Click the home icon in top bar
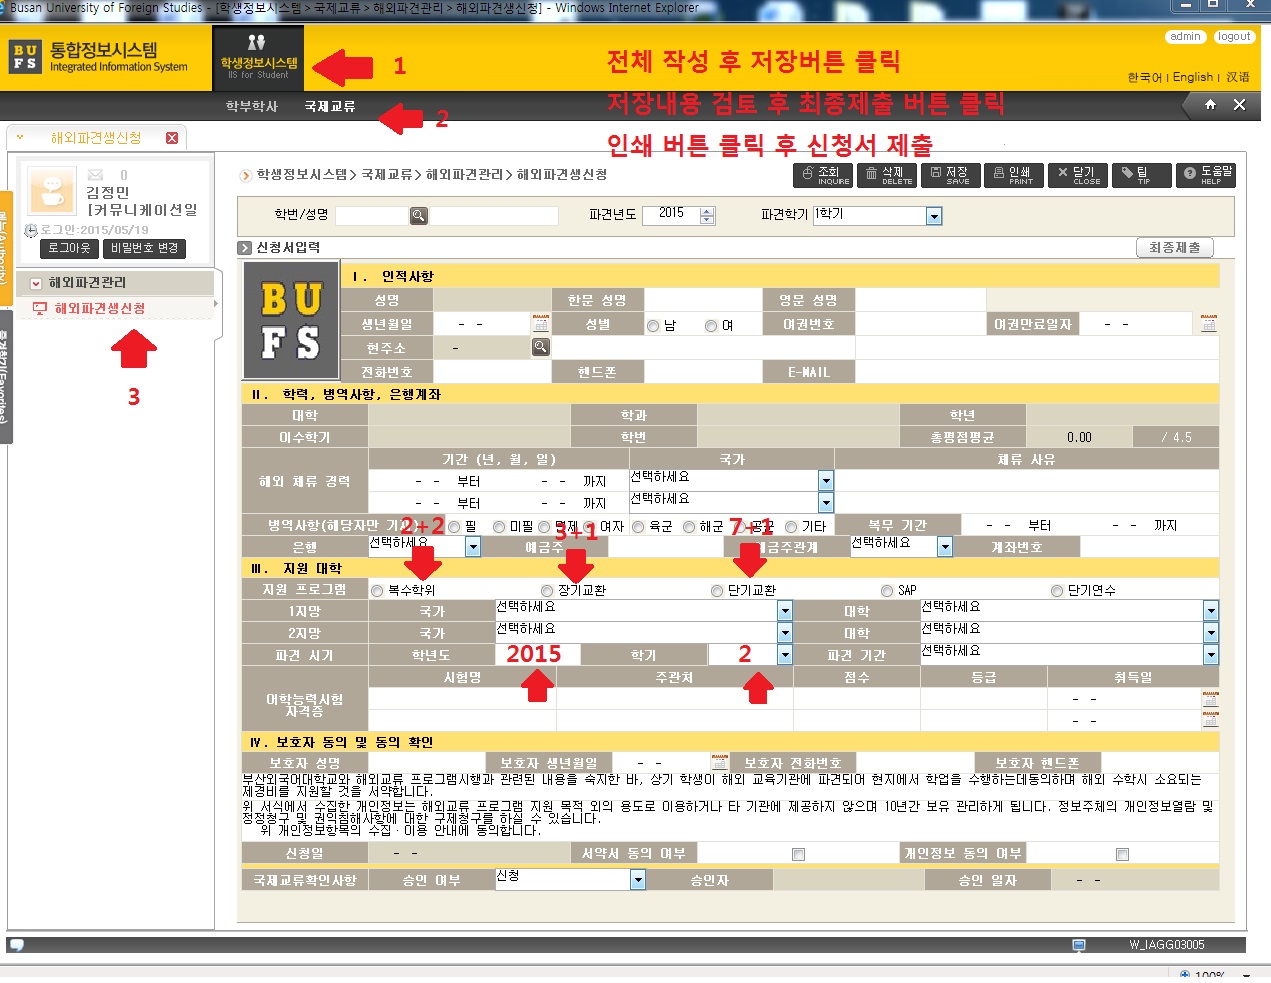Screen dimensions: 1271x983 (1210, 105)
